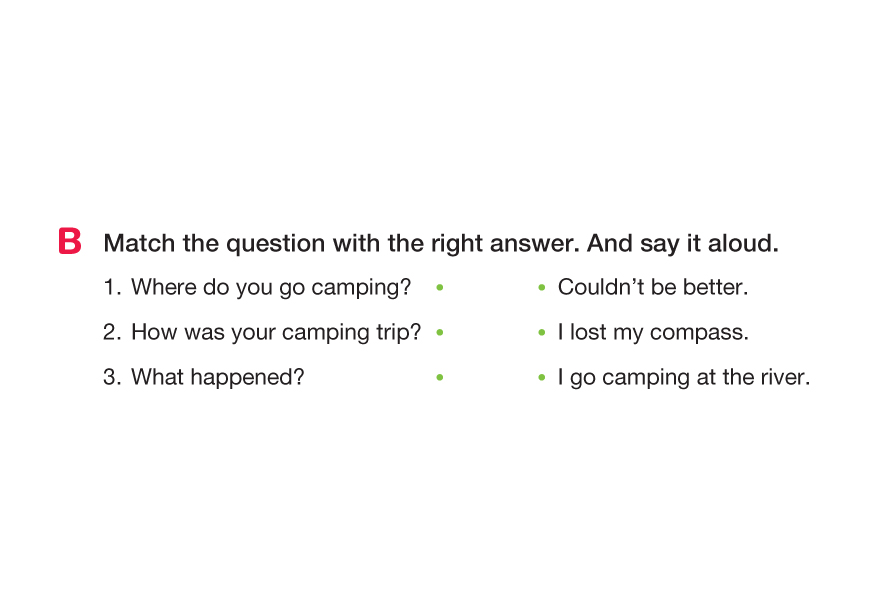
Task: Click green dot before "Couldn't be better."
Action: [541, 288]
